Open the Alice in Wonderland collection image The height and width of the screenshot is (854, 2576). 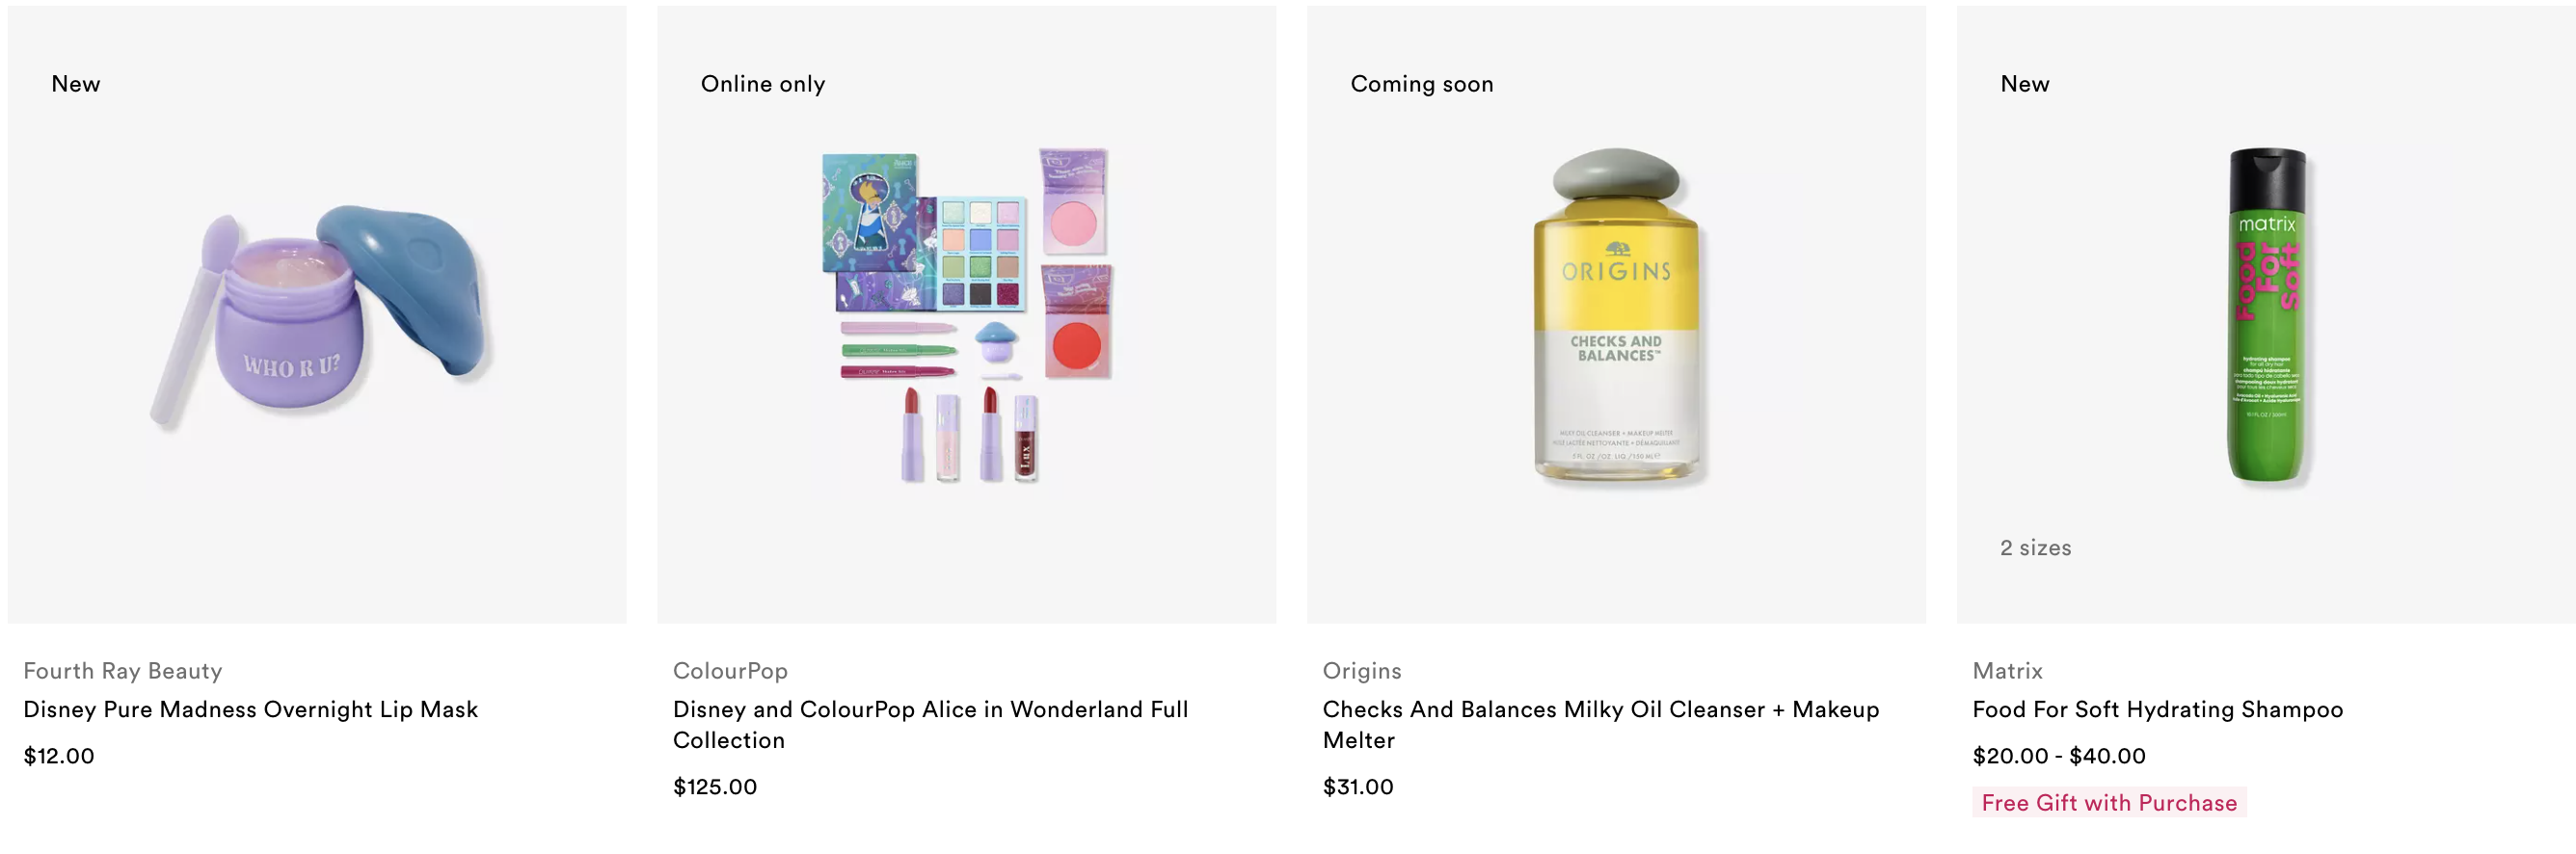point(967,316)
